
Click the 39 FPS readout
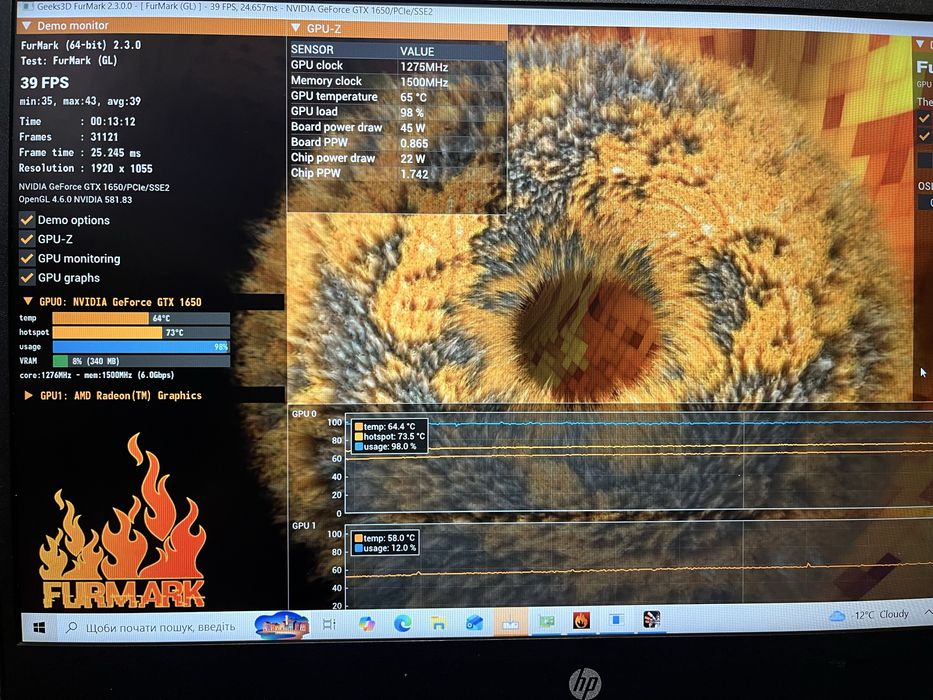pyautogui.click(x=45, y=82)
